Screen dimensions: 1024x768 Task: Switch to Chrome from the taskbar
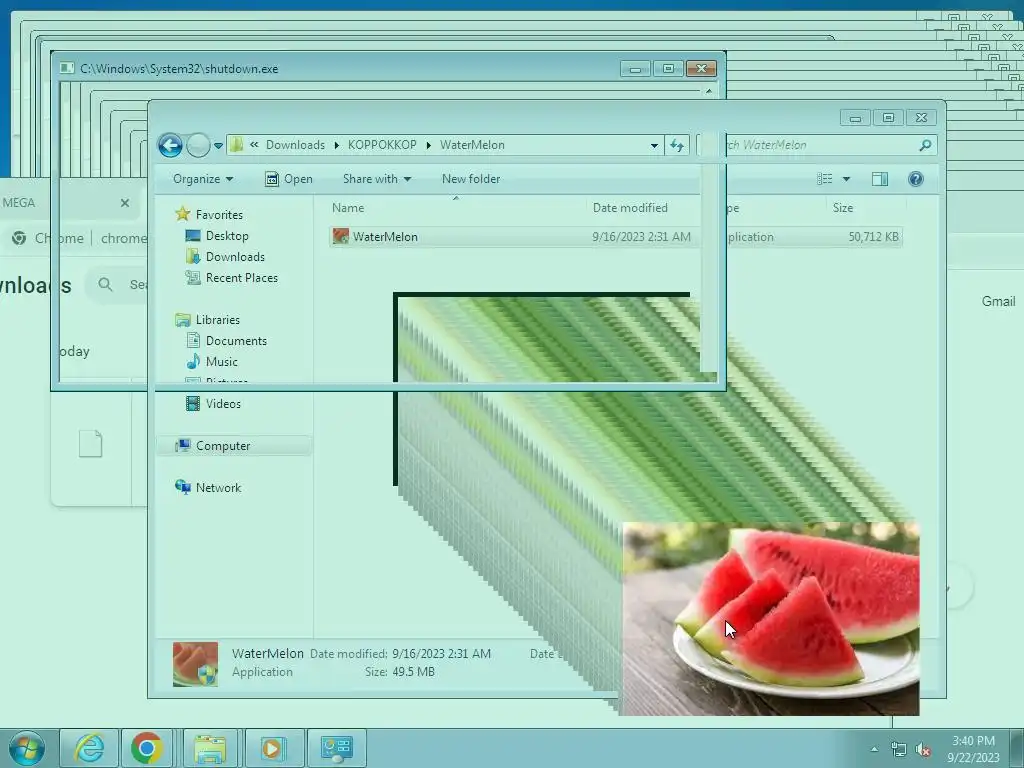(146, 748)
